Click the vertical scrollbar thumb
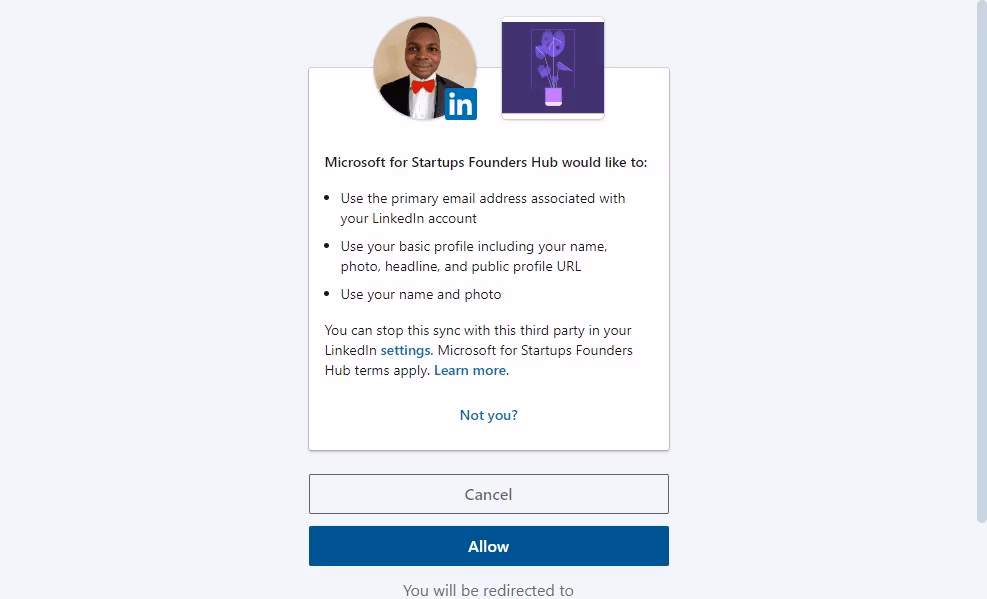The image size is (987, 599). click(981, 260)
